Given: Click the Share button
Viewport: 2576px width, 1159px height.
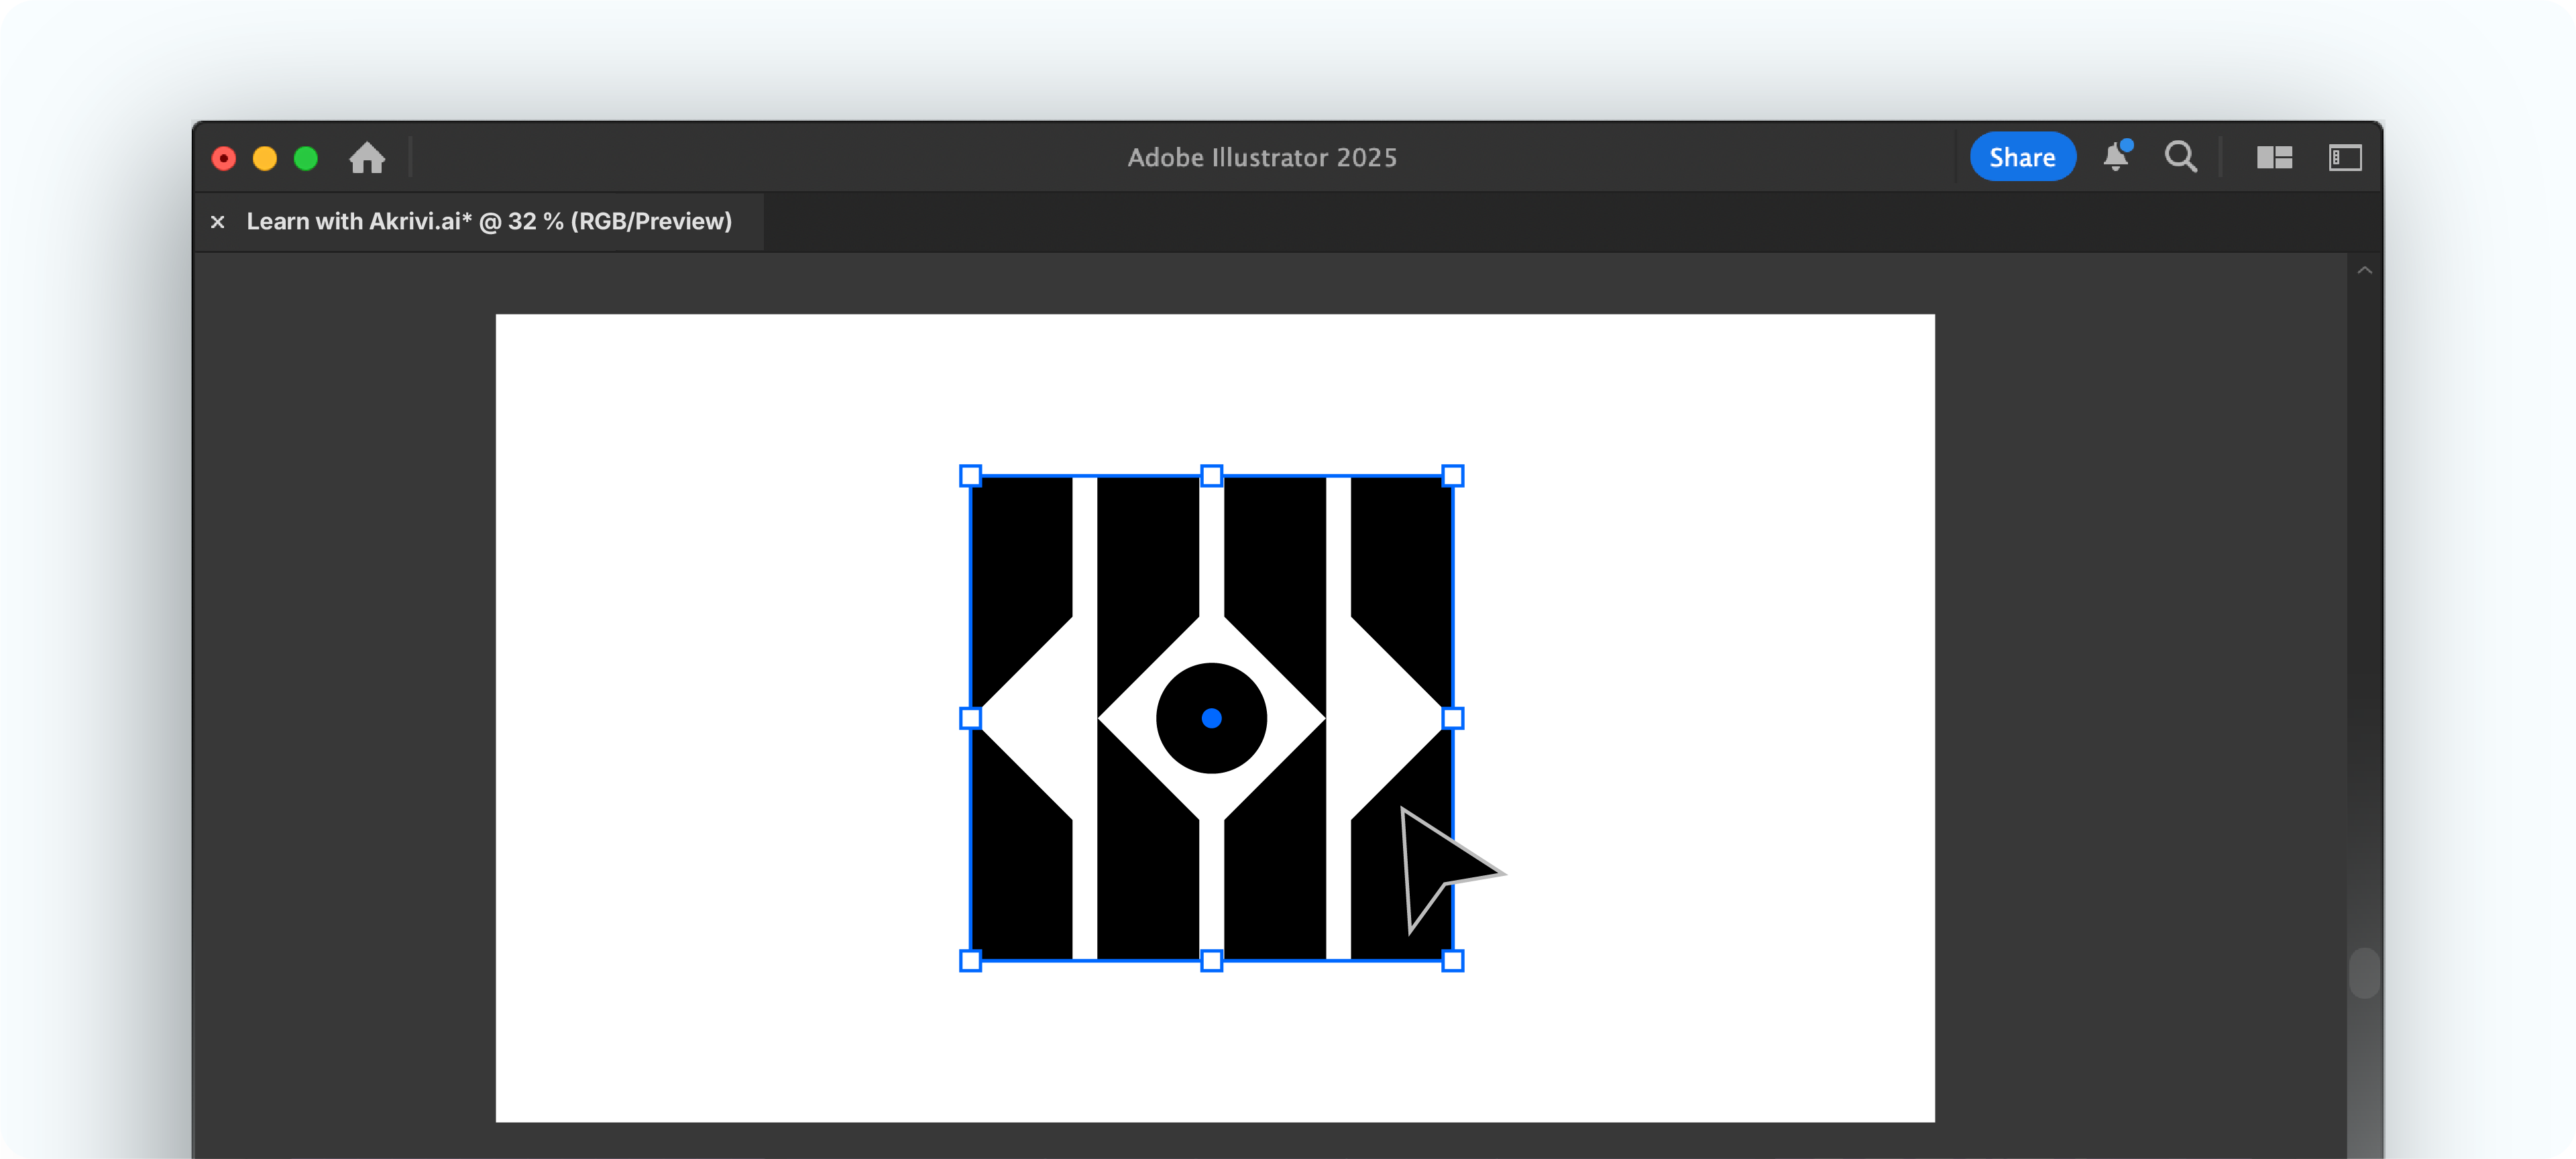Looking at the screenshot, I should pos(2022,157).
